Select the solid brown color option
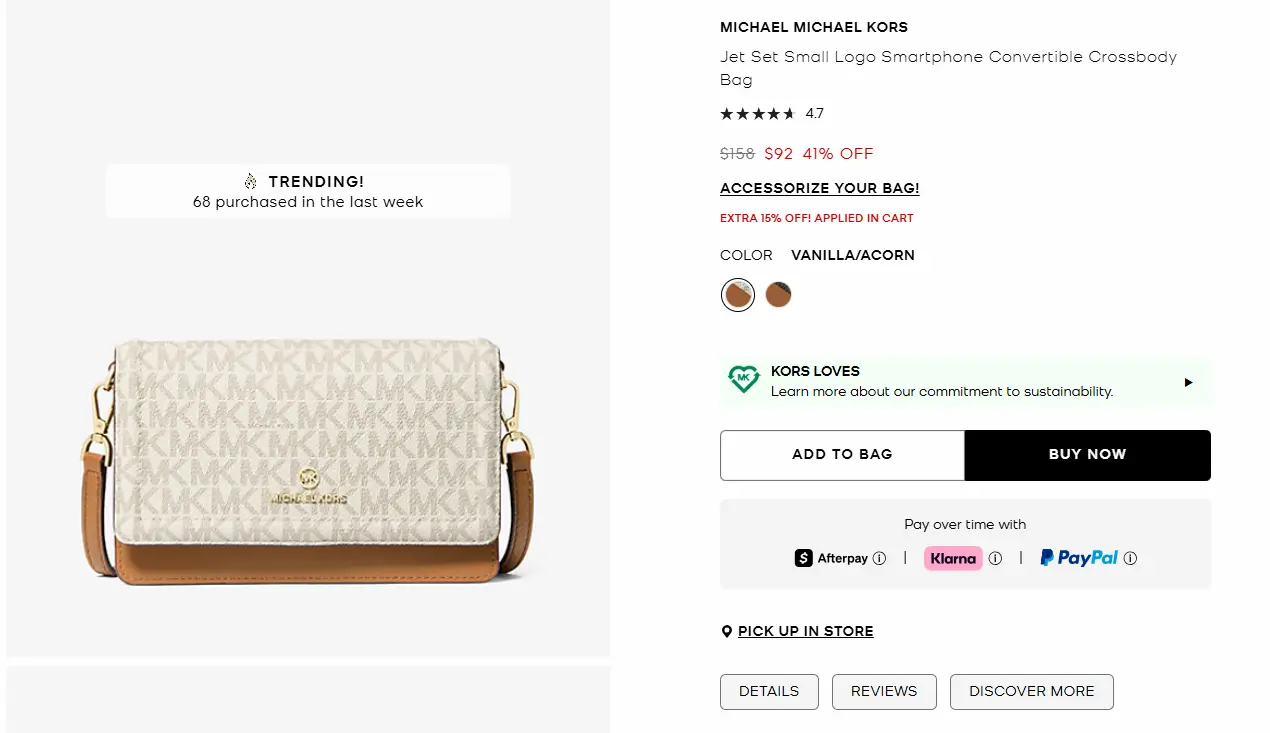This screenshot has width=1270, height=733. coord(778,294)
